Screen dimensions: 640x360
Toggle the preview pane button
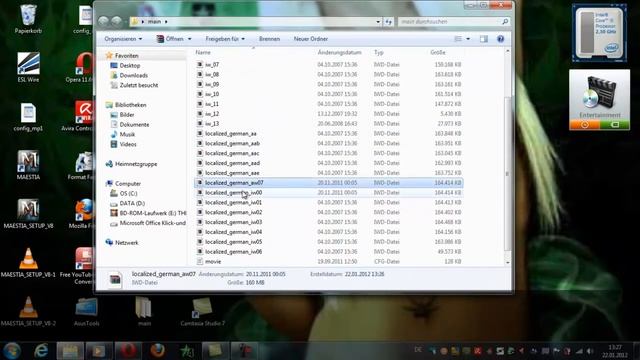(x=484, y=39)
